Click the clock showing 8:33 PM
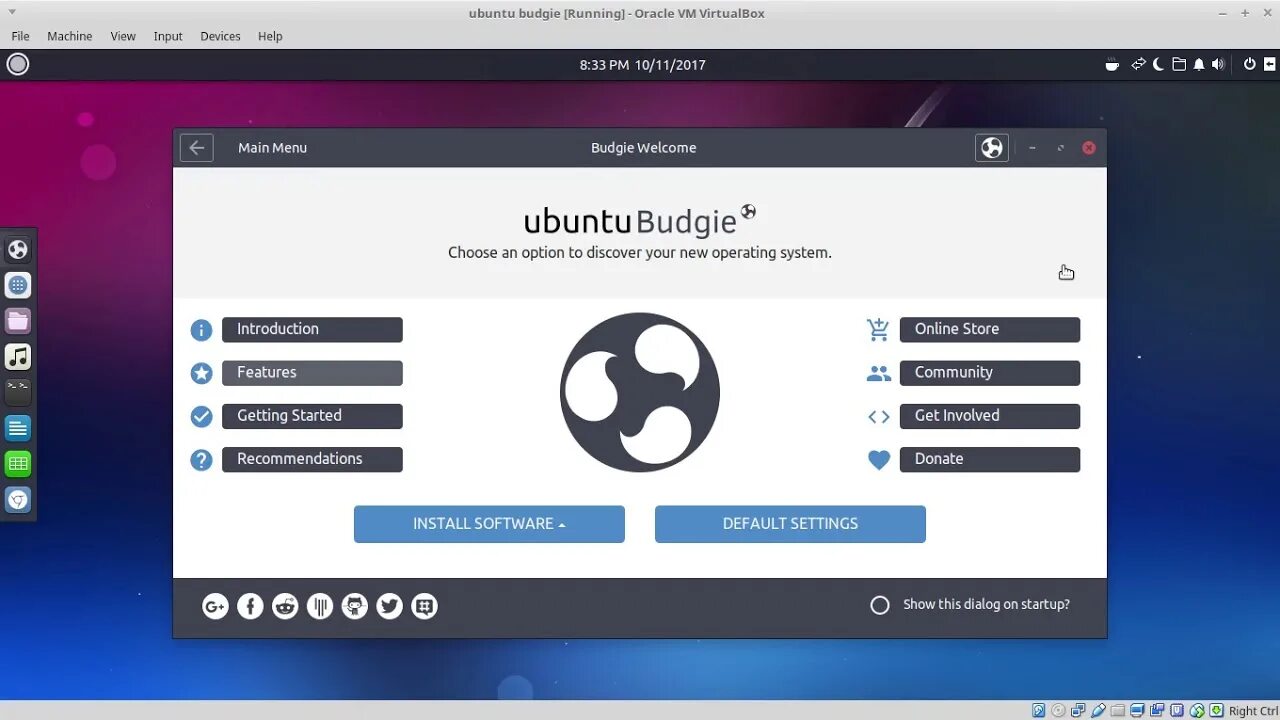This screenshot has width=1280, height=720. pos(643,65)
